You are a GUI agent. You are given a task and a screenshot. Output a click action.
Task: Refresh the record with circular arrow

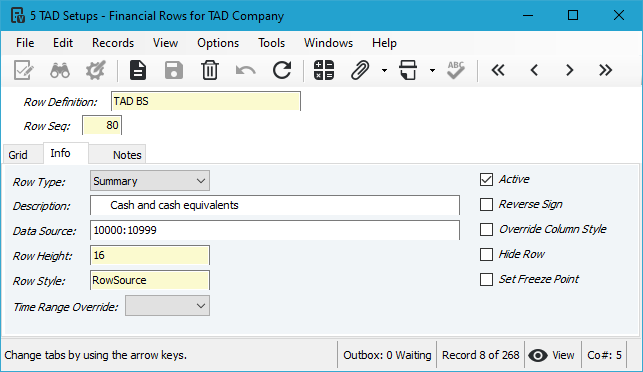coord(282,70)
